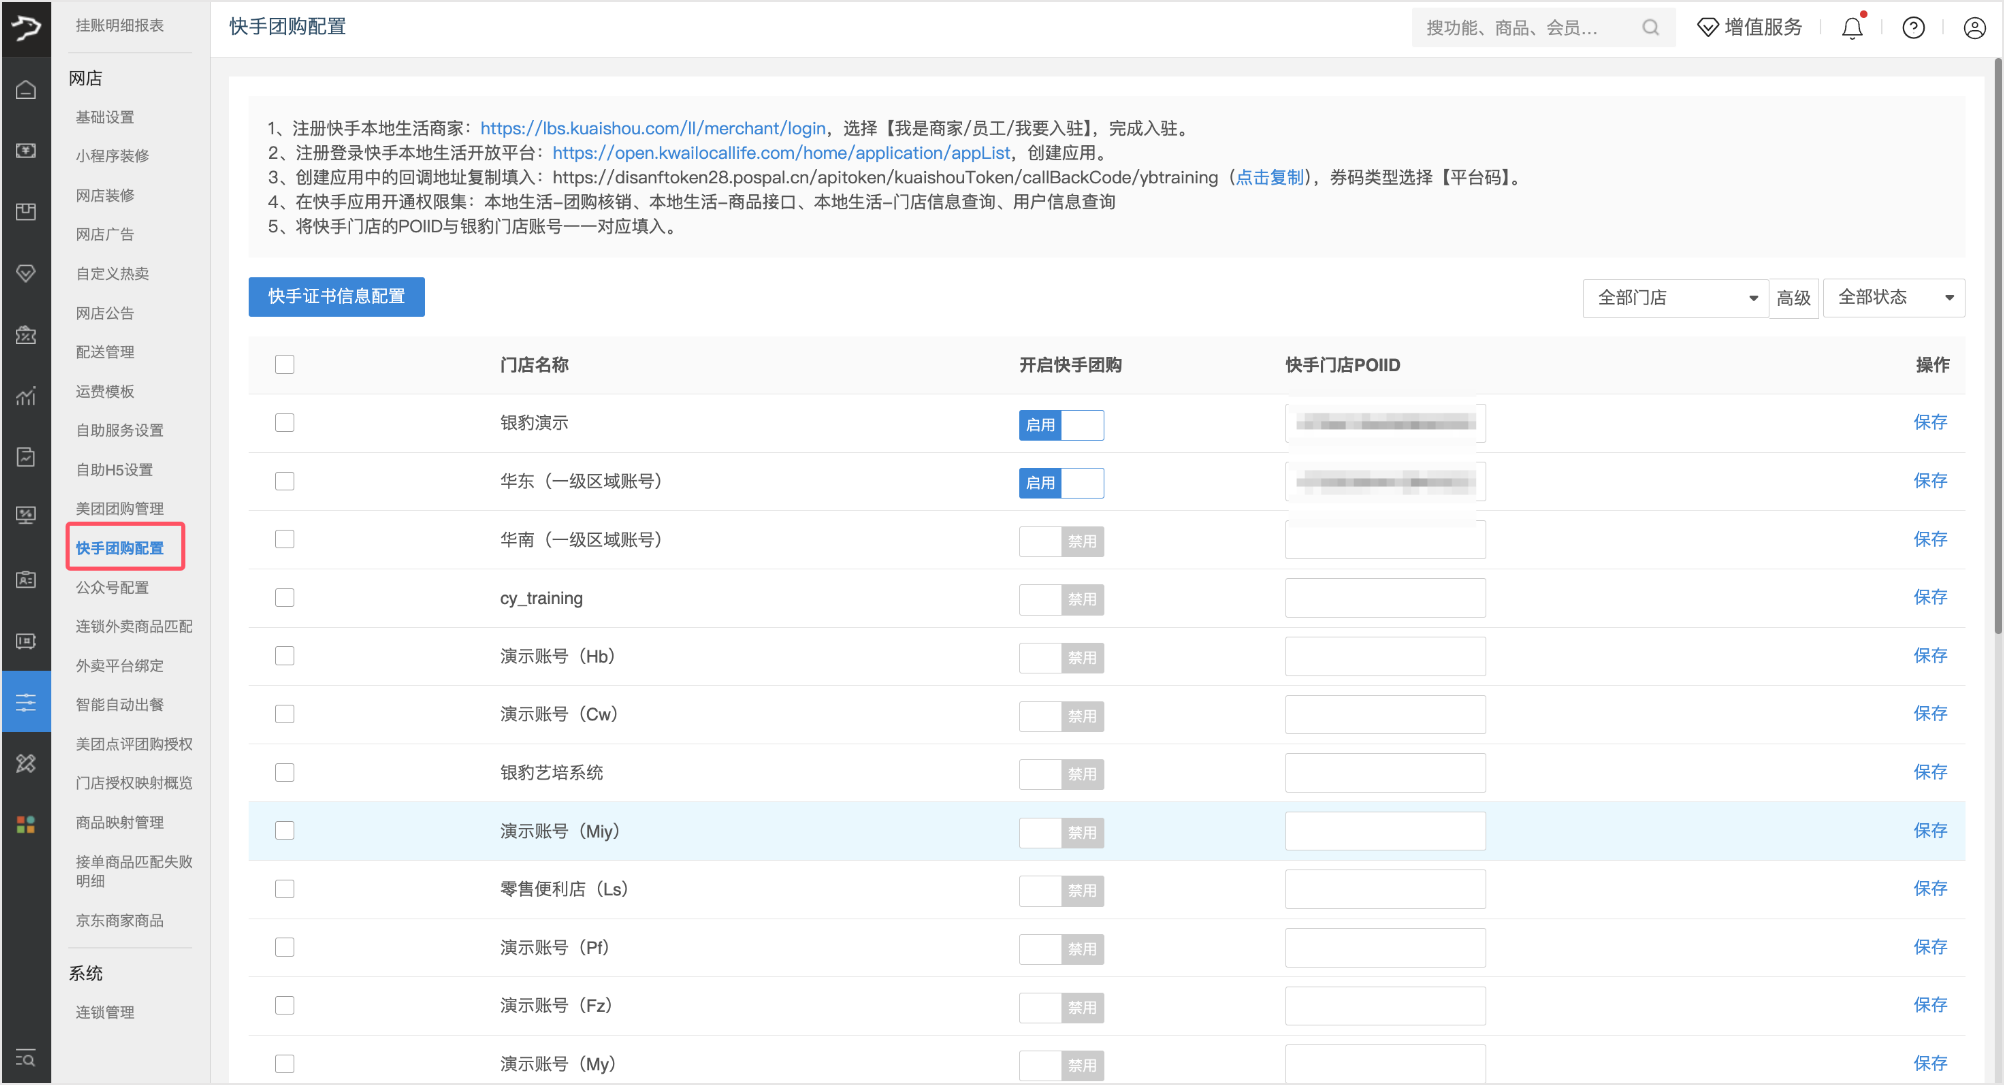Click the home icon in left sidebar
The width and height of the screenshot is (2005, 1086).
pos(26,90)
